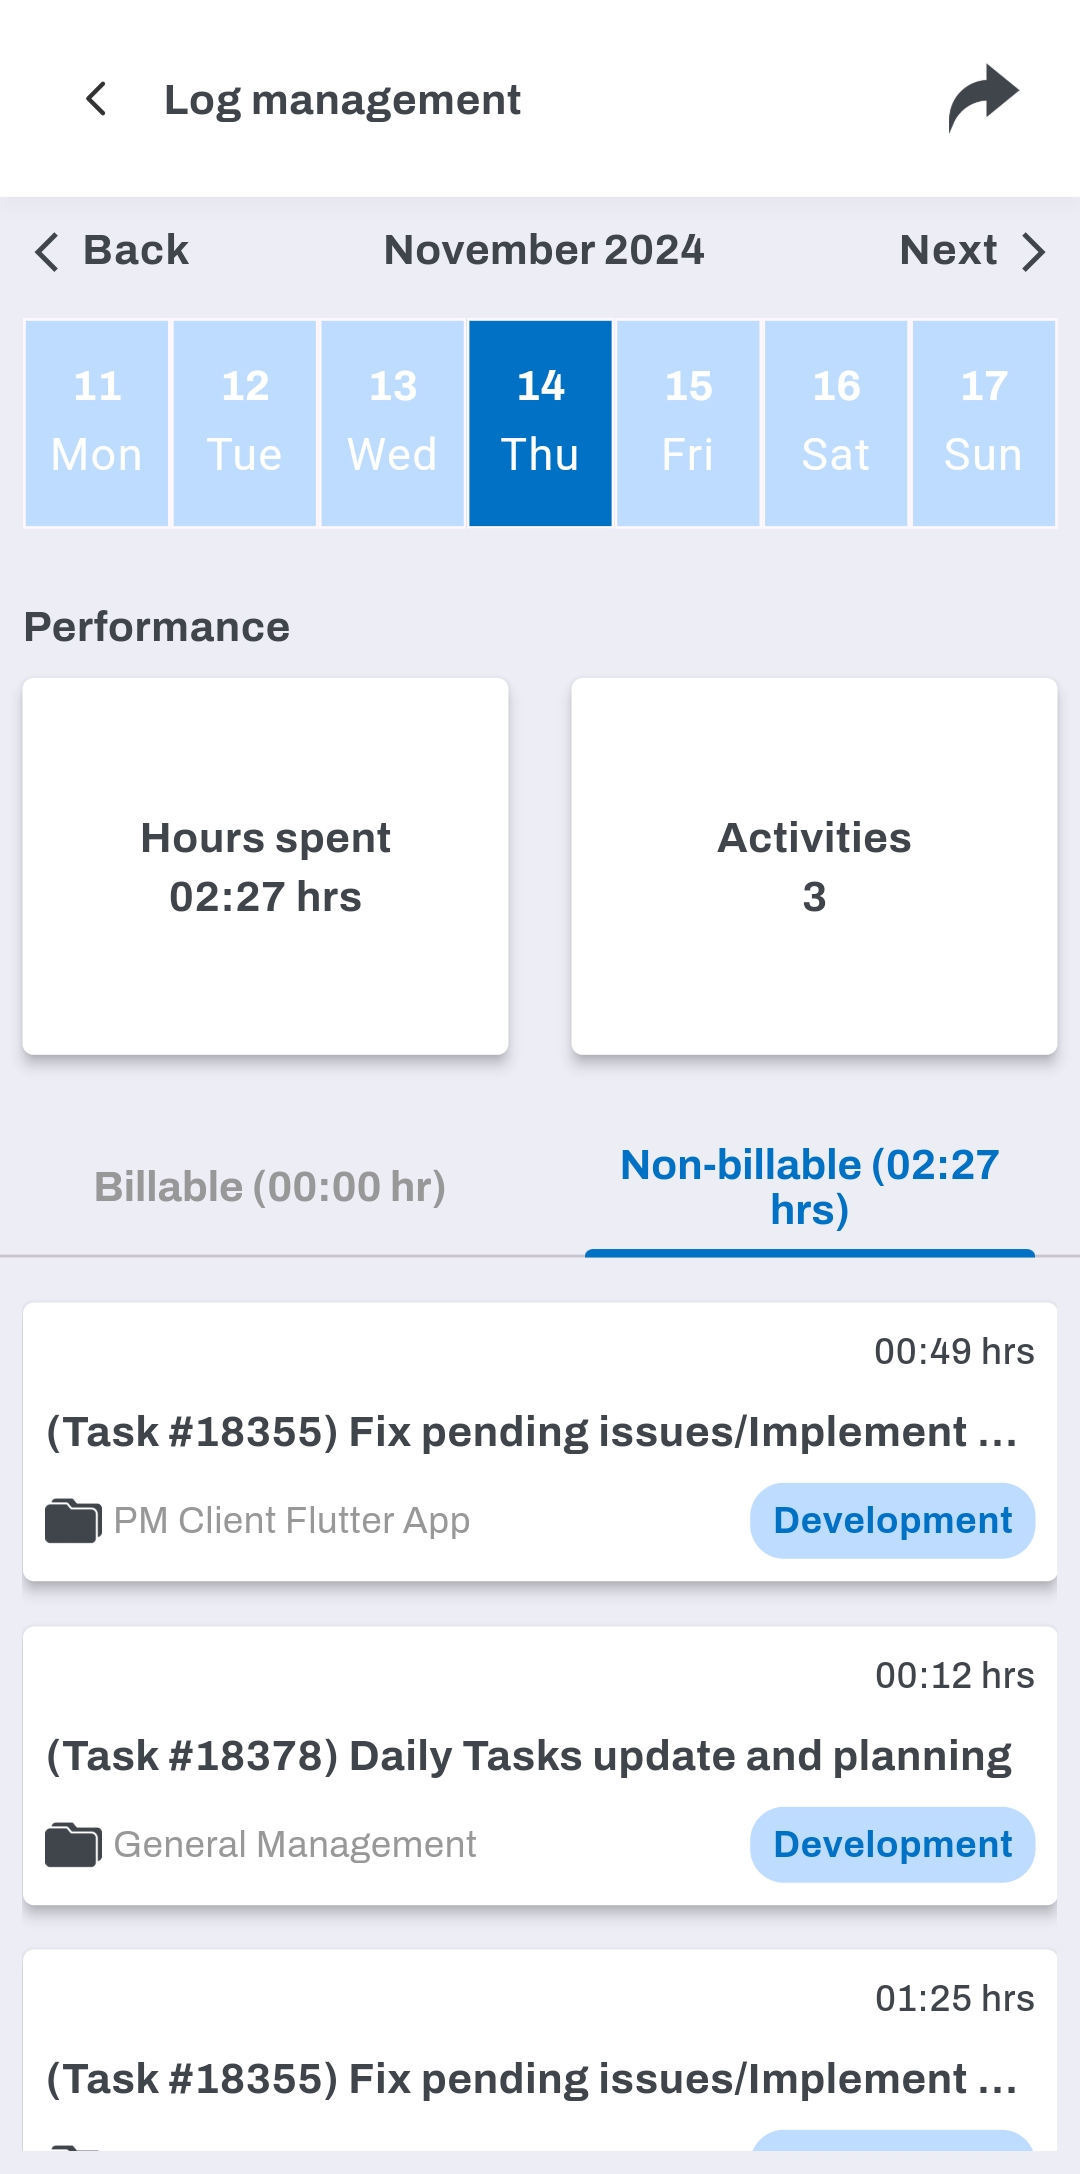Screen dimensions: 1080x2174
Task: Open the Activities card
Action: 814,866
